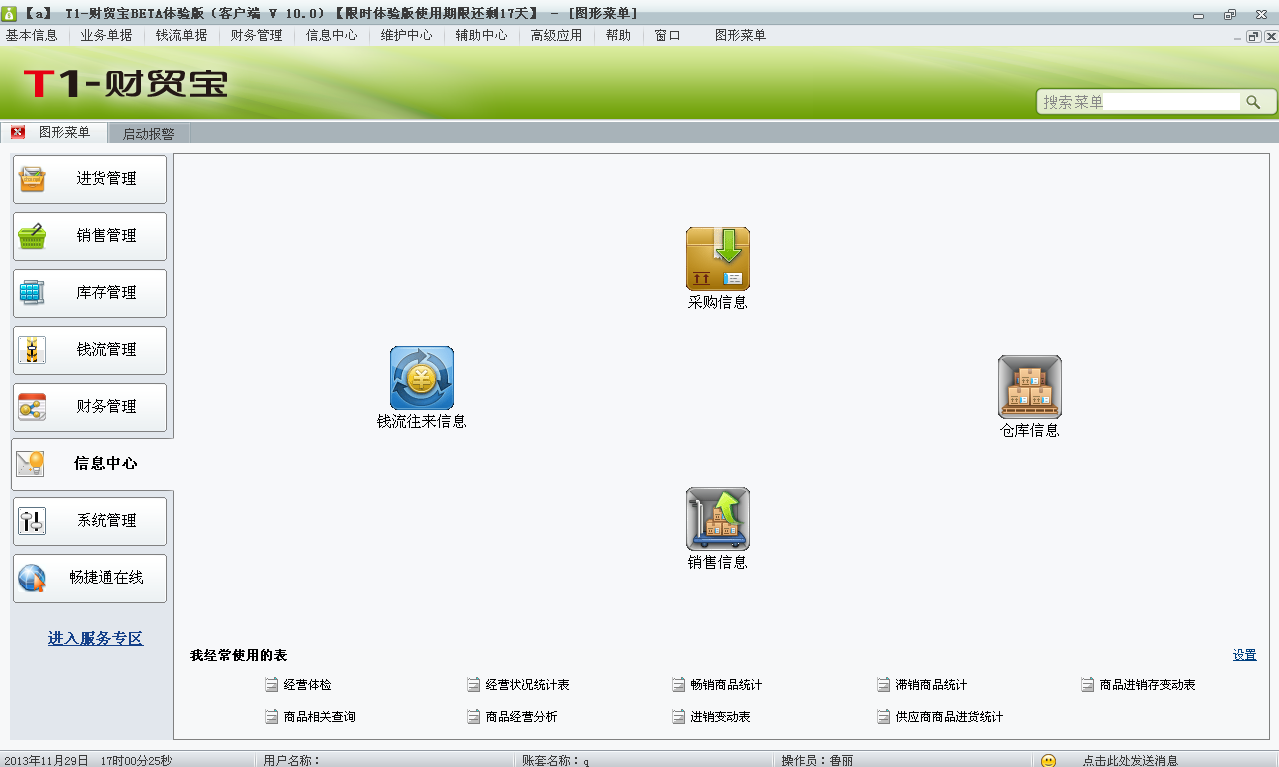Open the 销售信息 sales info icon
Screen dimensions: 1279x767
(x=717, y=519)
